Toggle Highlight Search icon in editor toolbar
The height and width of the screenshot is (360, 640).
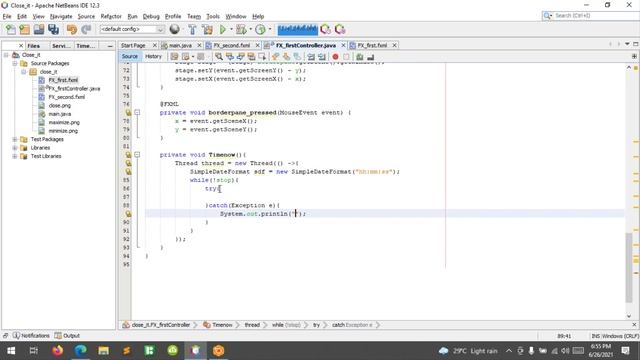coord(251,57)
